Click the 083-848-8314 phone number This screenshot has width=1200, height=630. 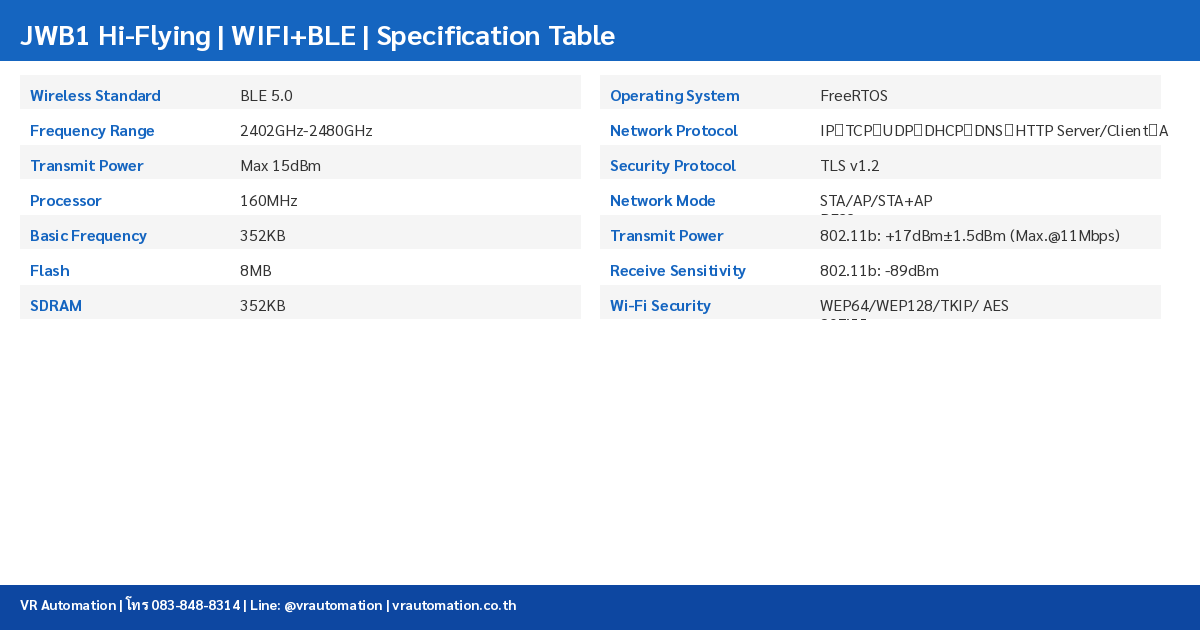[x=195, y=605]
